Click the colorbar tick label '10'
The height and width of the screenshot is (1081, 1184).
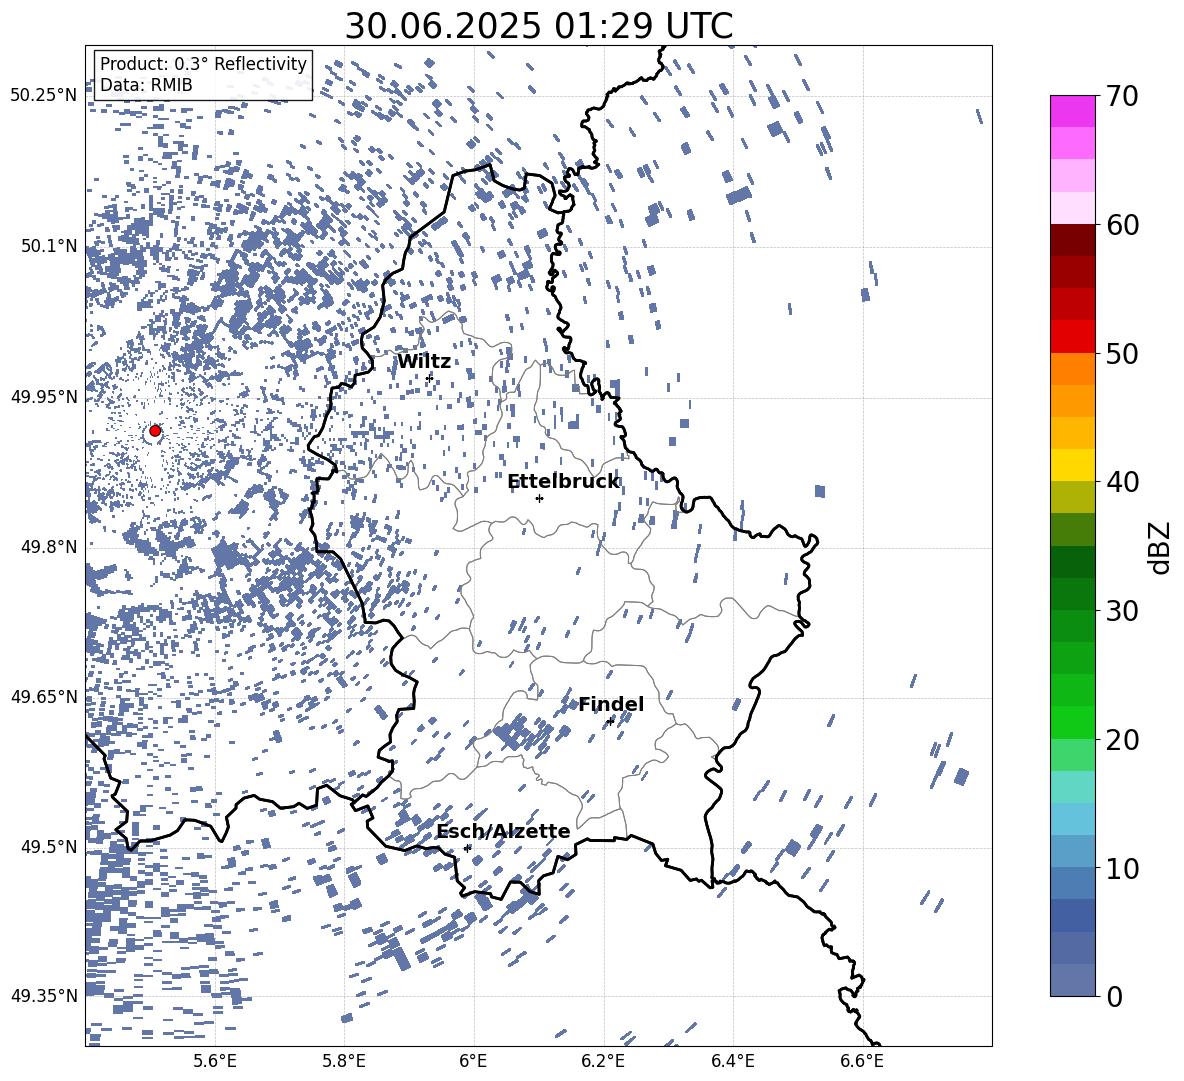(x=1122, y=867)
